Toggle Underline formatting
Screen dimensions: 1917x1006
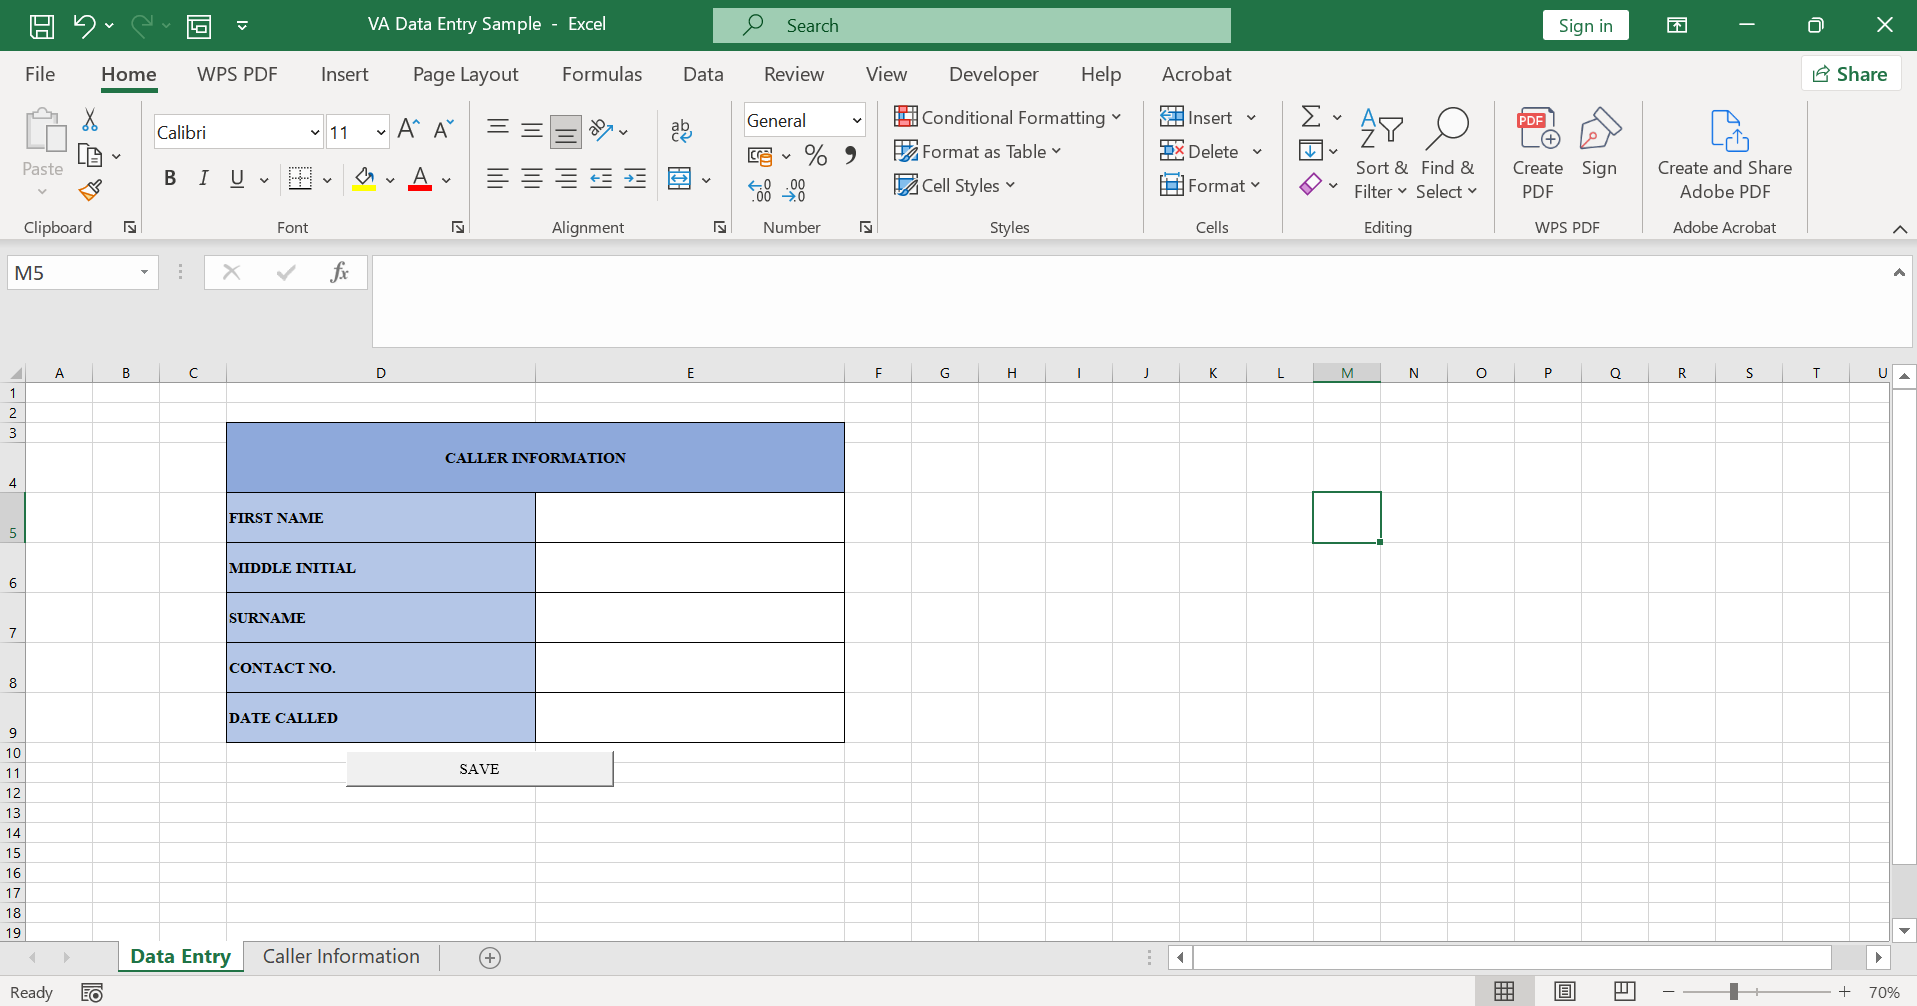(237, 179)
